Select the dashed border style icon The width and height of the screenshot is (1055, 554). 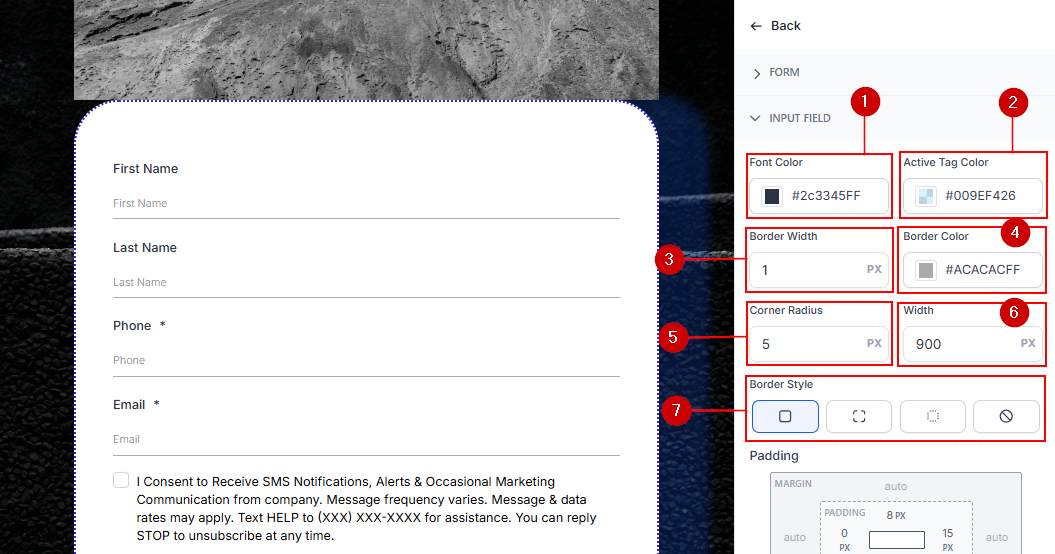tap(858, 416)
